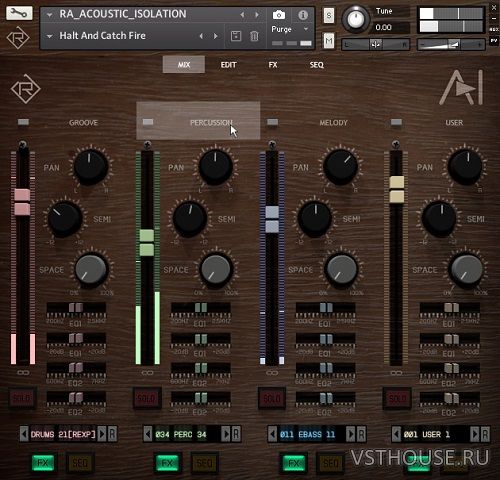This screenshot has height=480, width=500.
Task: Open the wrench instrument options icon
Action: 19,13
